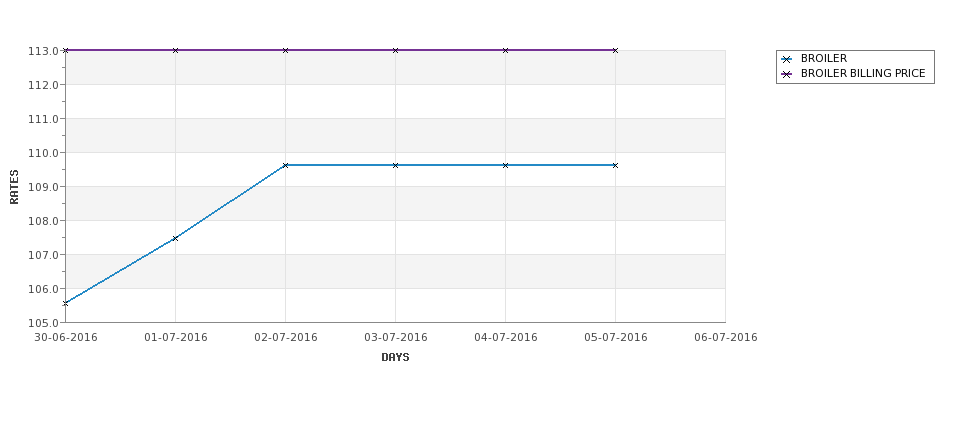This screenshot has height=429, width=975.
Task: Click BROILER data point on 02-07-2016
Action: point(285,165)
